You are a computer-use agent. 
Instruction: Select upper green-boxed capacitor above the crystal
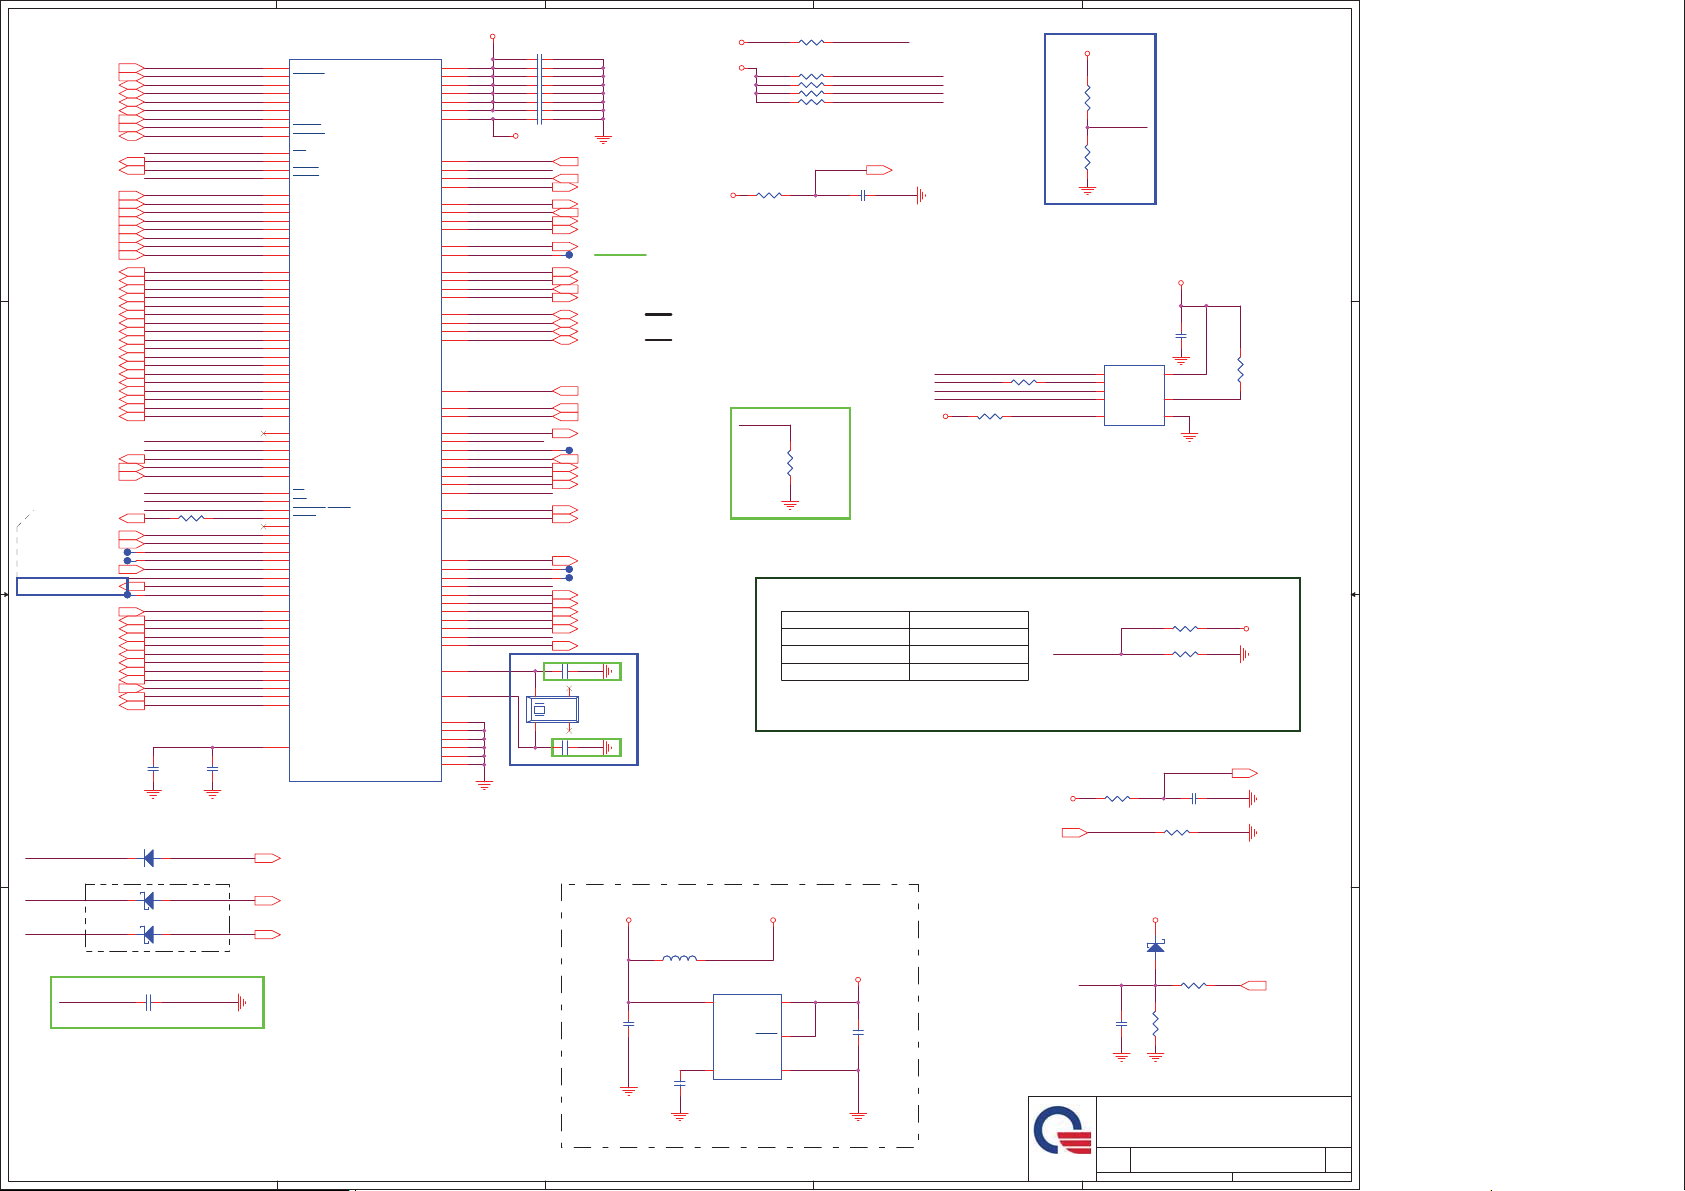[565, 671]
